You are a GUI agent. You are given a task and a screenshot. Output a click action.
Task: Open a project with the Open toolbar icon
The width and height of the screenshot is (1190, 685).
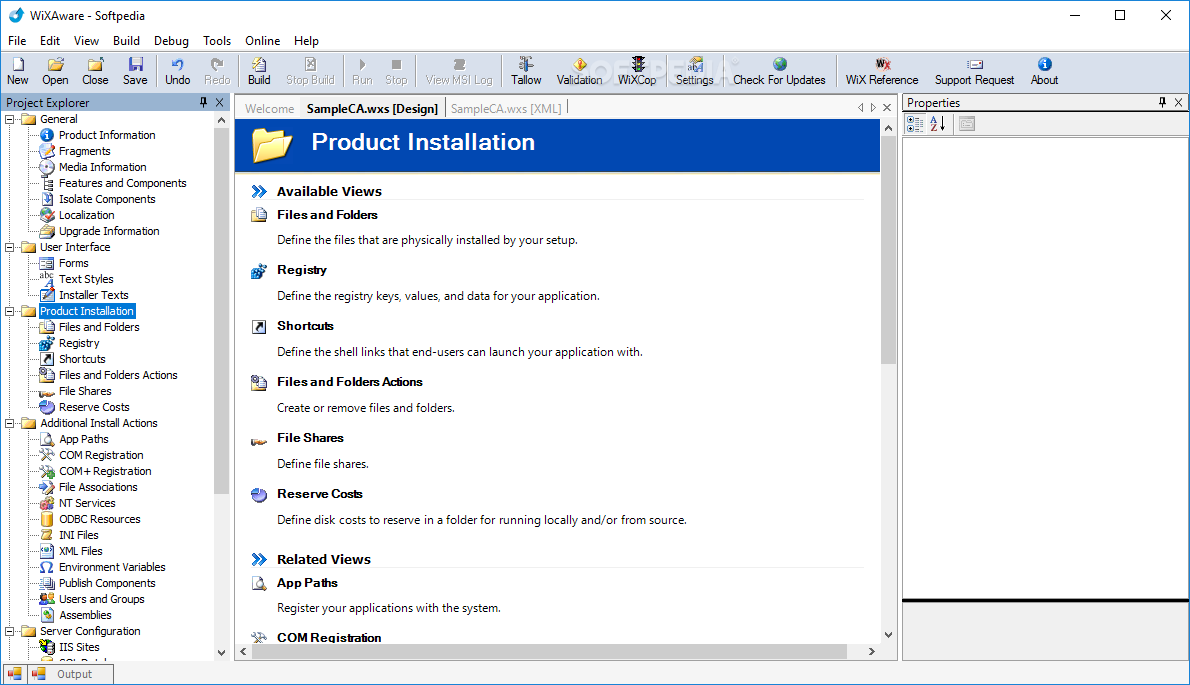(55, 71)
